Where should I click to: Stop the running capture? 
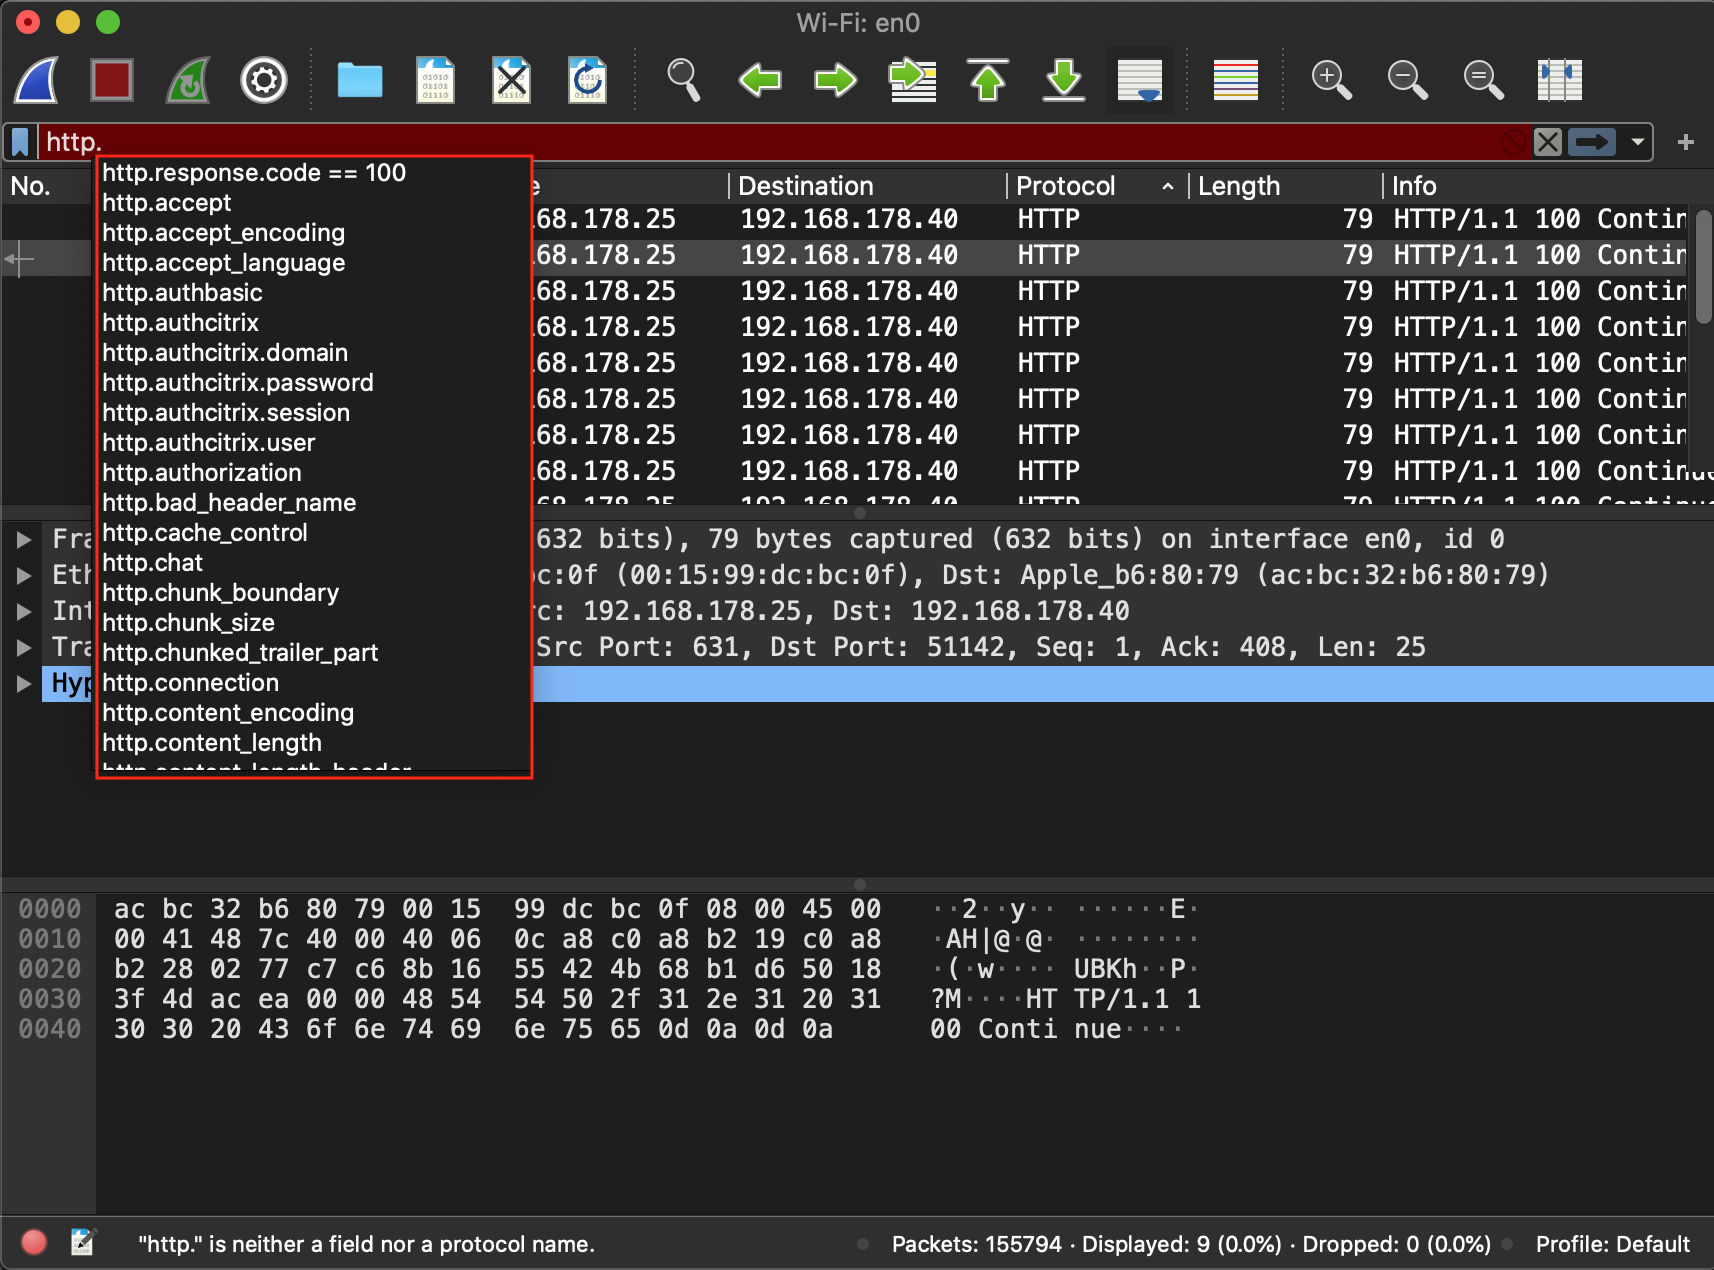click(x=111, y=80)
